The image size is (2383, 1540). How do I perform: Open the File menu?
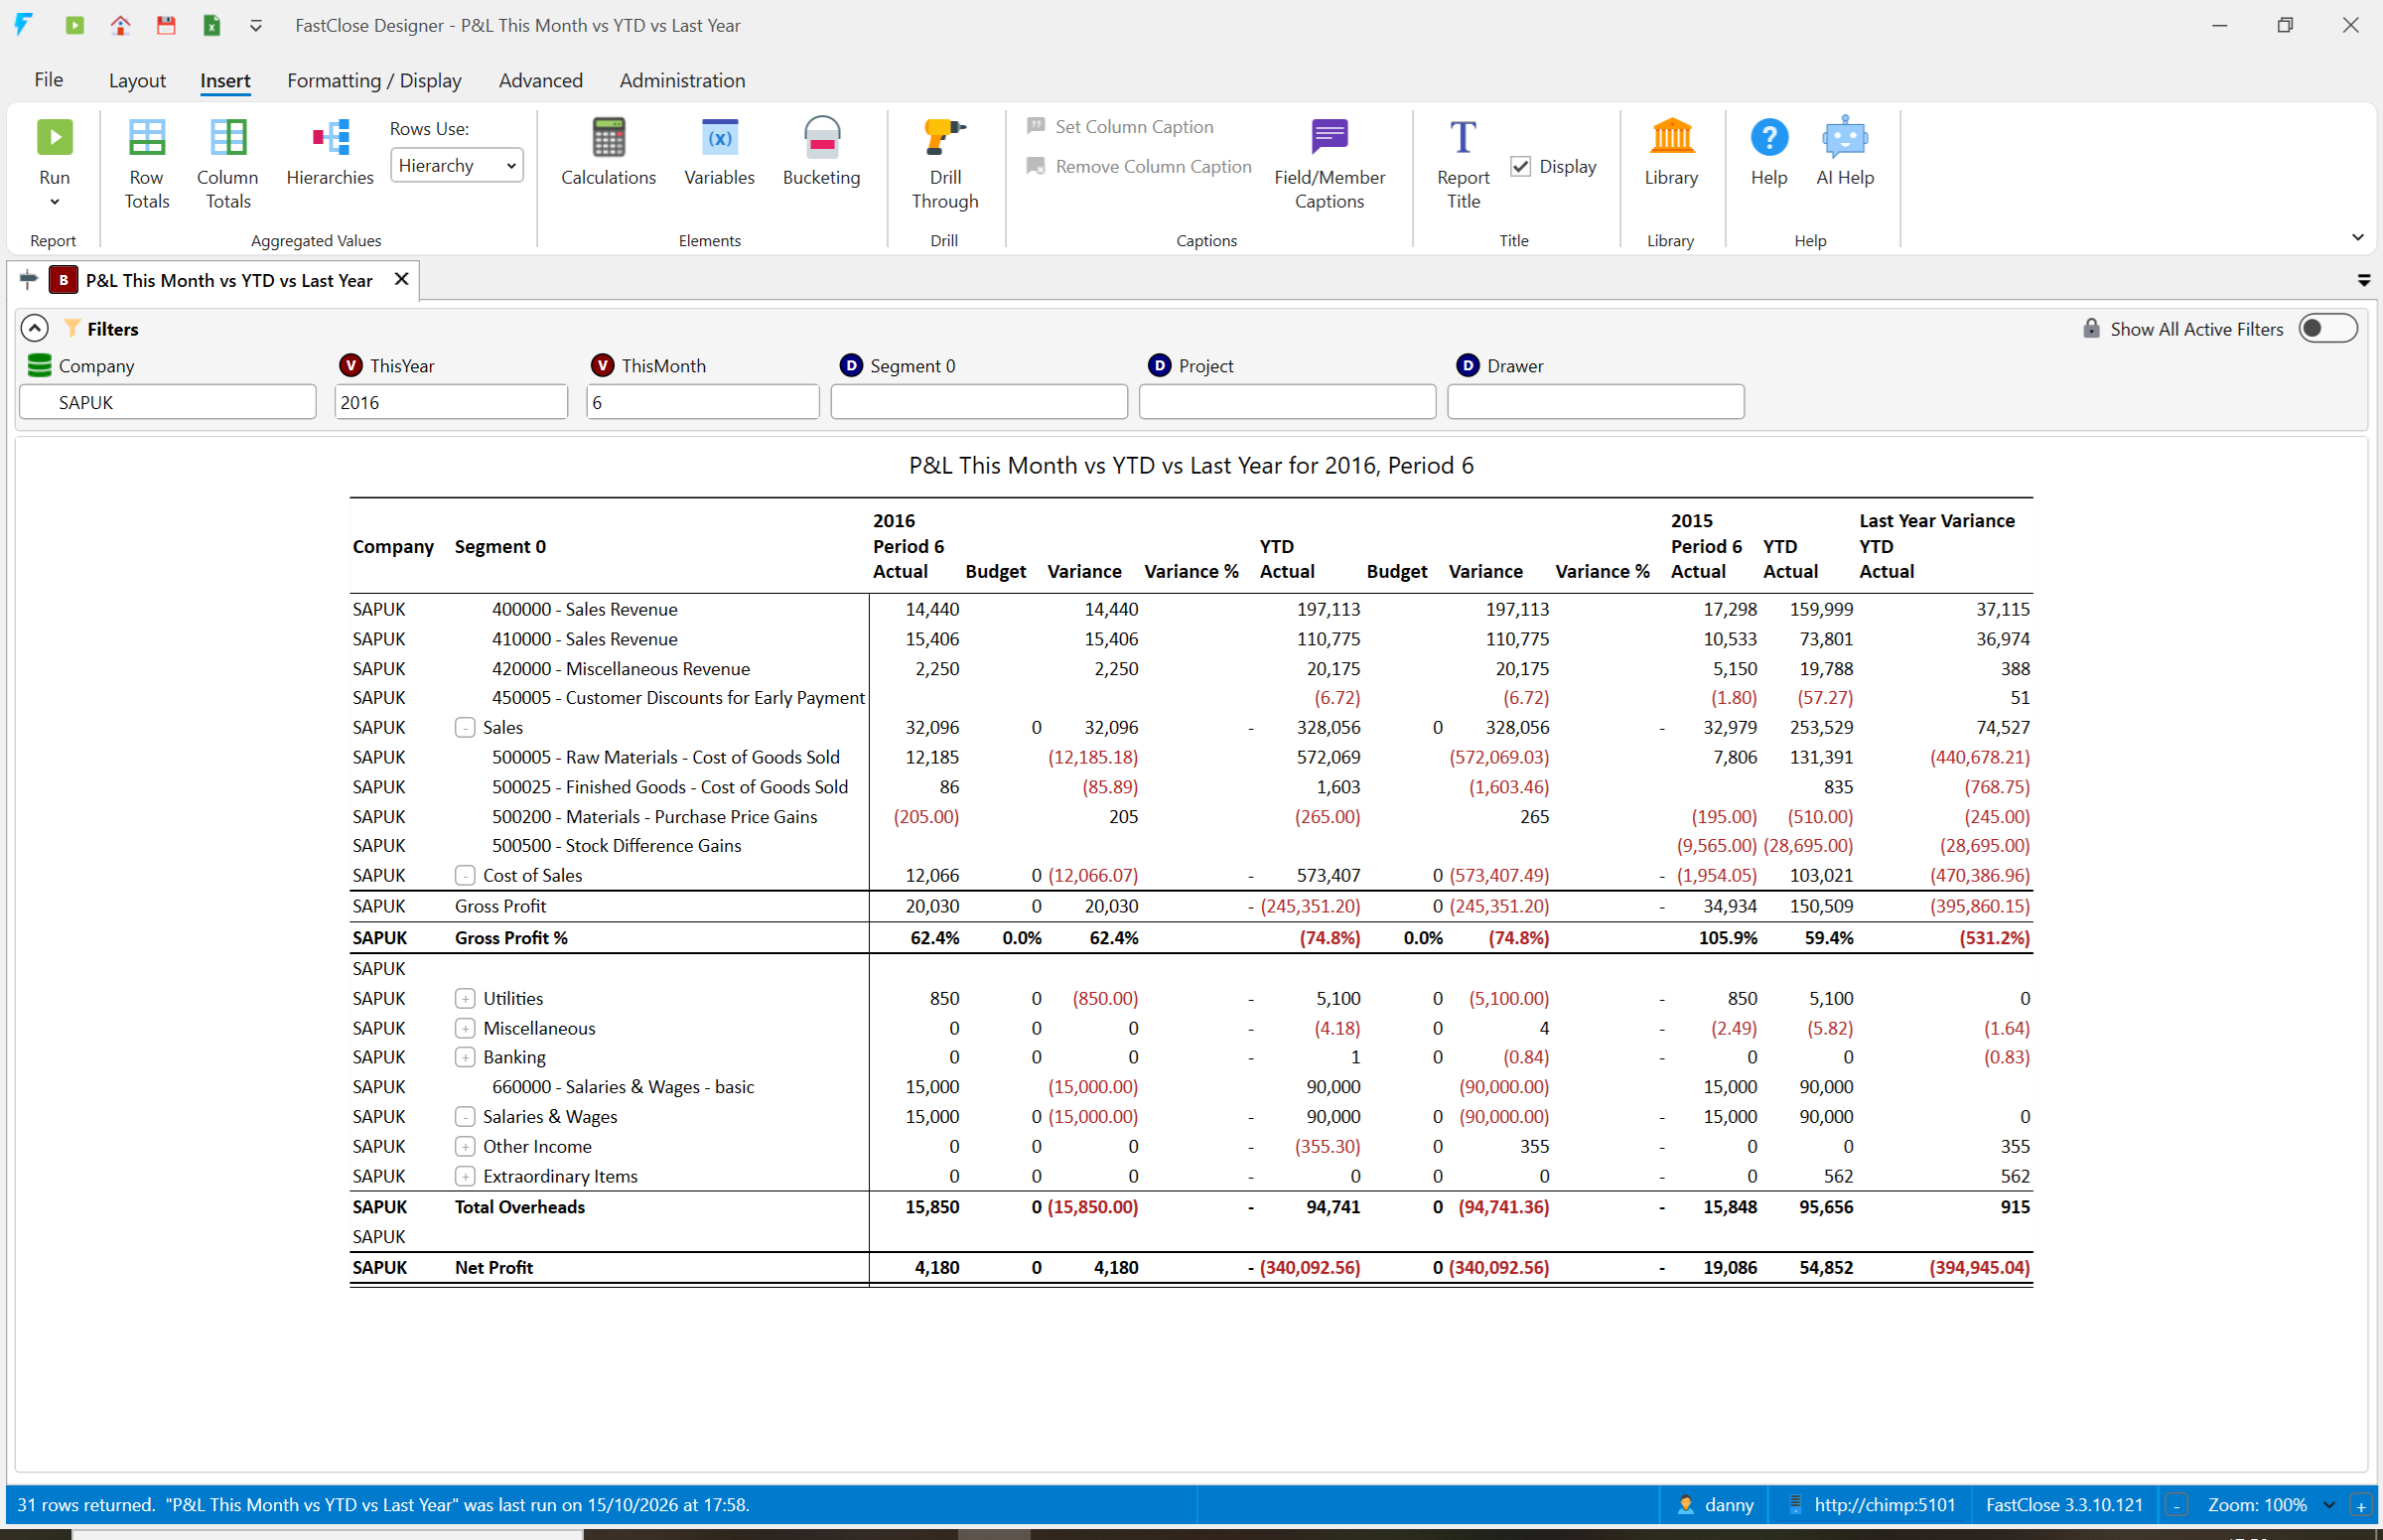48,80
